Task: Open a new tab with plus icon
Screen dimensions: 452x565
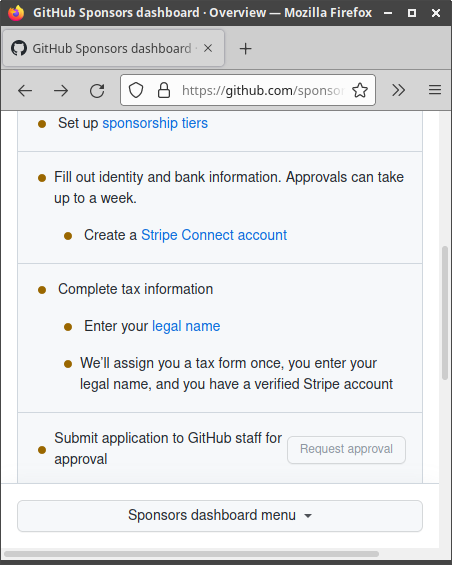Action: pyautogui.click(x=245, y=48)
